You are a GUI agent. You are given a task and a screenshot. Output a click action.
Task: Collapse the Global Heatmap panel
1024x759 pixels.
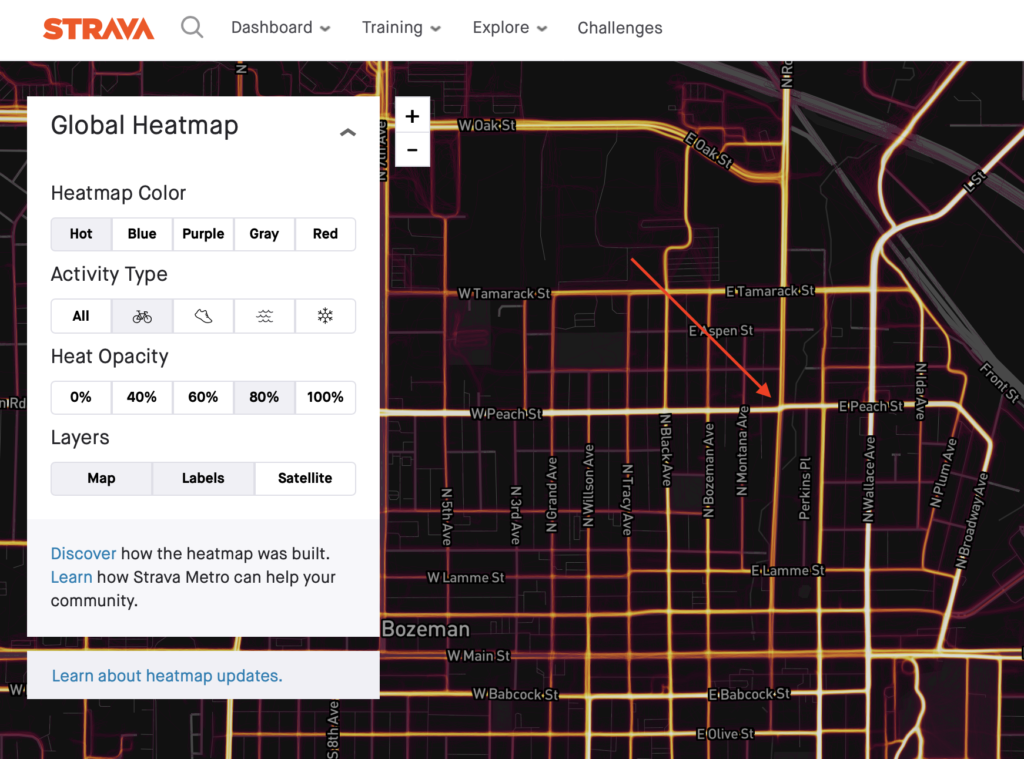pos(347,133)
